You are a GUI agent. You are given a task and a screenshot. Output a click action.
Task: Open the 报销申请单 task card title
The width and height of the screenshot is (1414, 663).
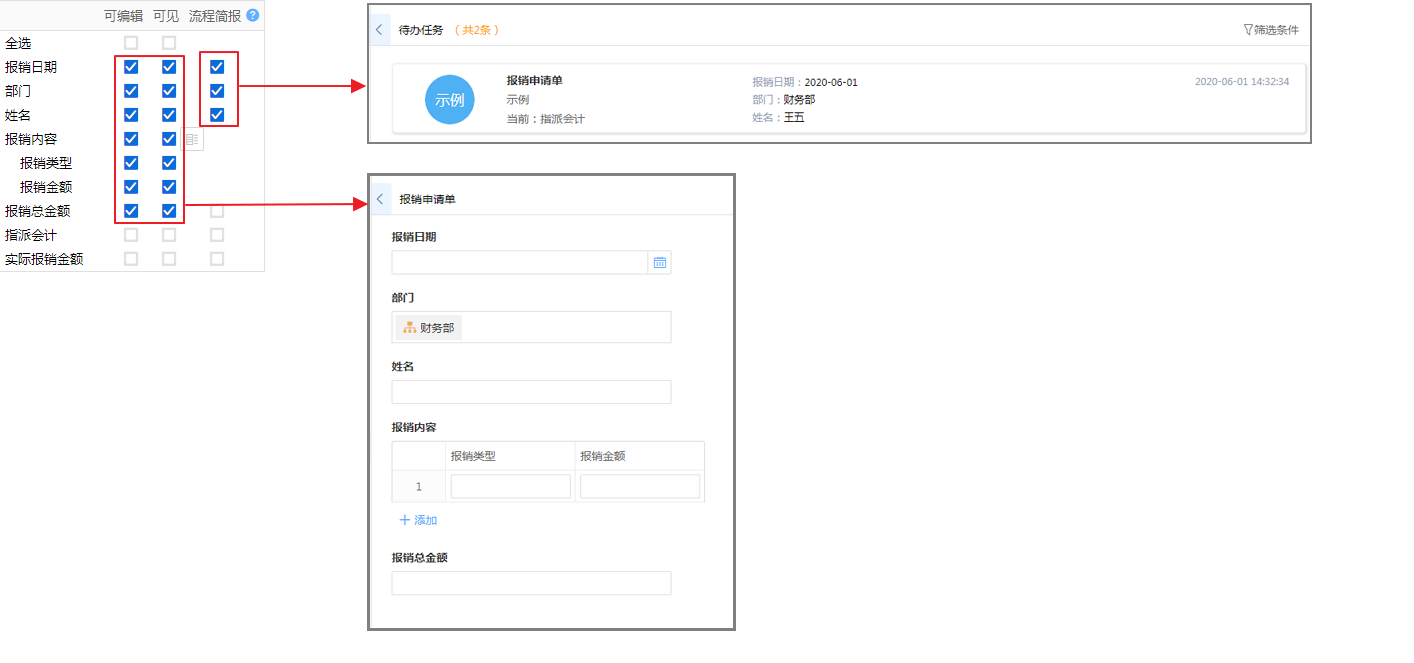(534, 81)
